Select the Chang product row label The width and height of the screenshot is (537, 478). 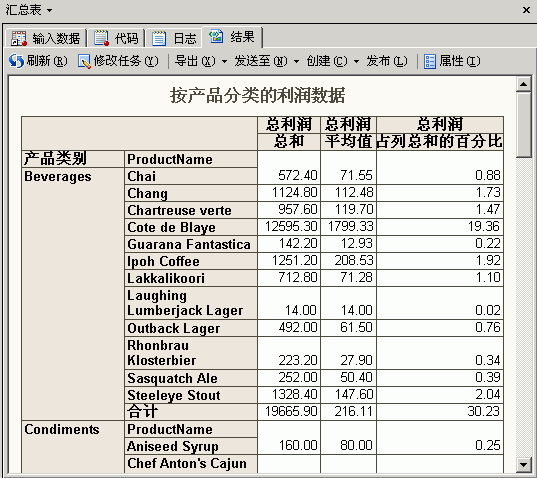point(191,193)
